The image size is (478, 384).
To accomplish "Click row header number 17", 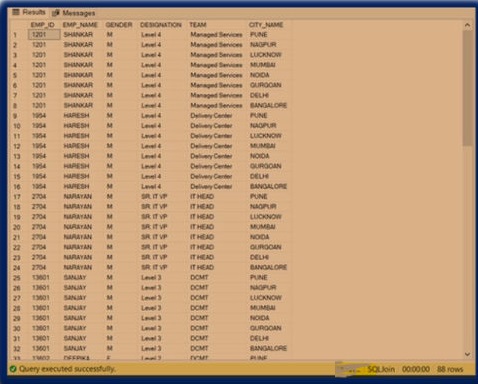I will tap(17, 197).
